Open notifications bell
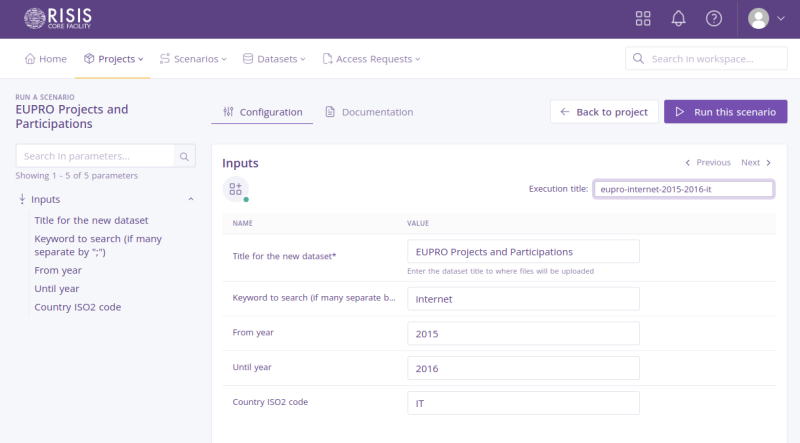Viewport: 800px width, 443px height. tap(678, 19)
